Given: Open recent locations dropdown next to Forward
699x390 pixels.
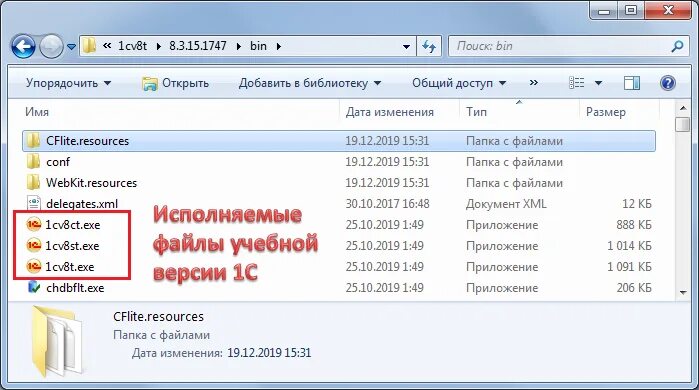Looking at the screenshot, I should pos(71,46).
